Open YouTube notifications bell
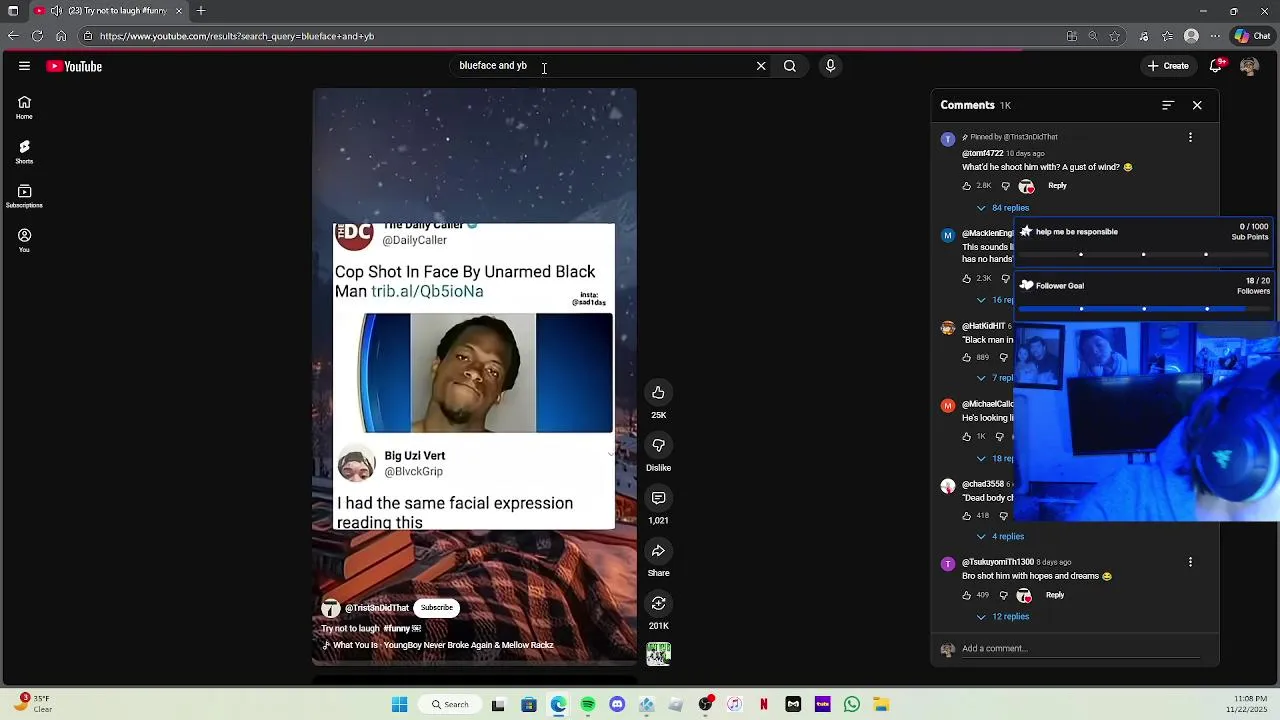 [x=1217, y=66]
